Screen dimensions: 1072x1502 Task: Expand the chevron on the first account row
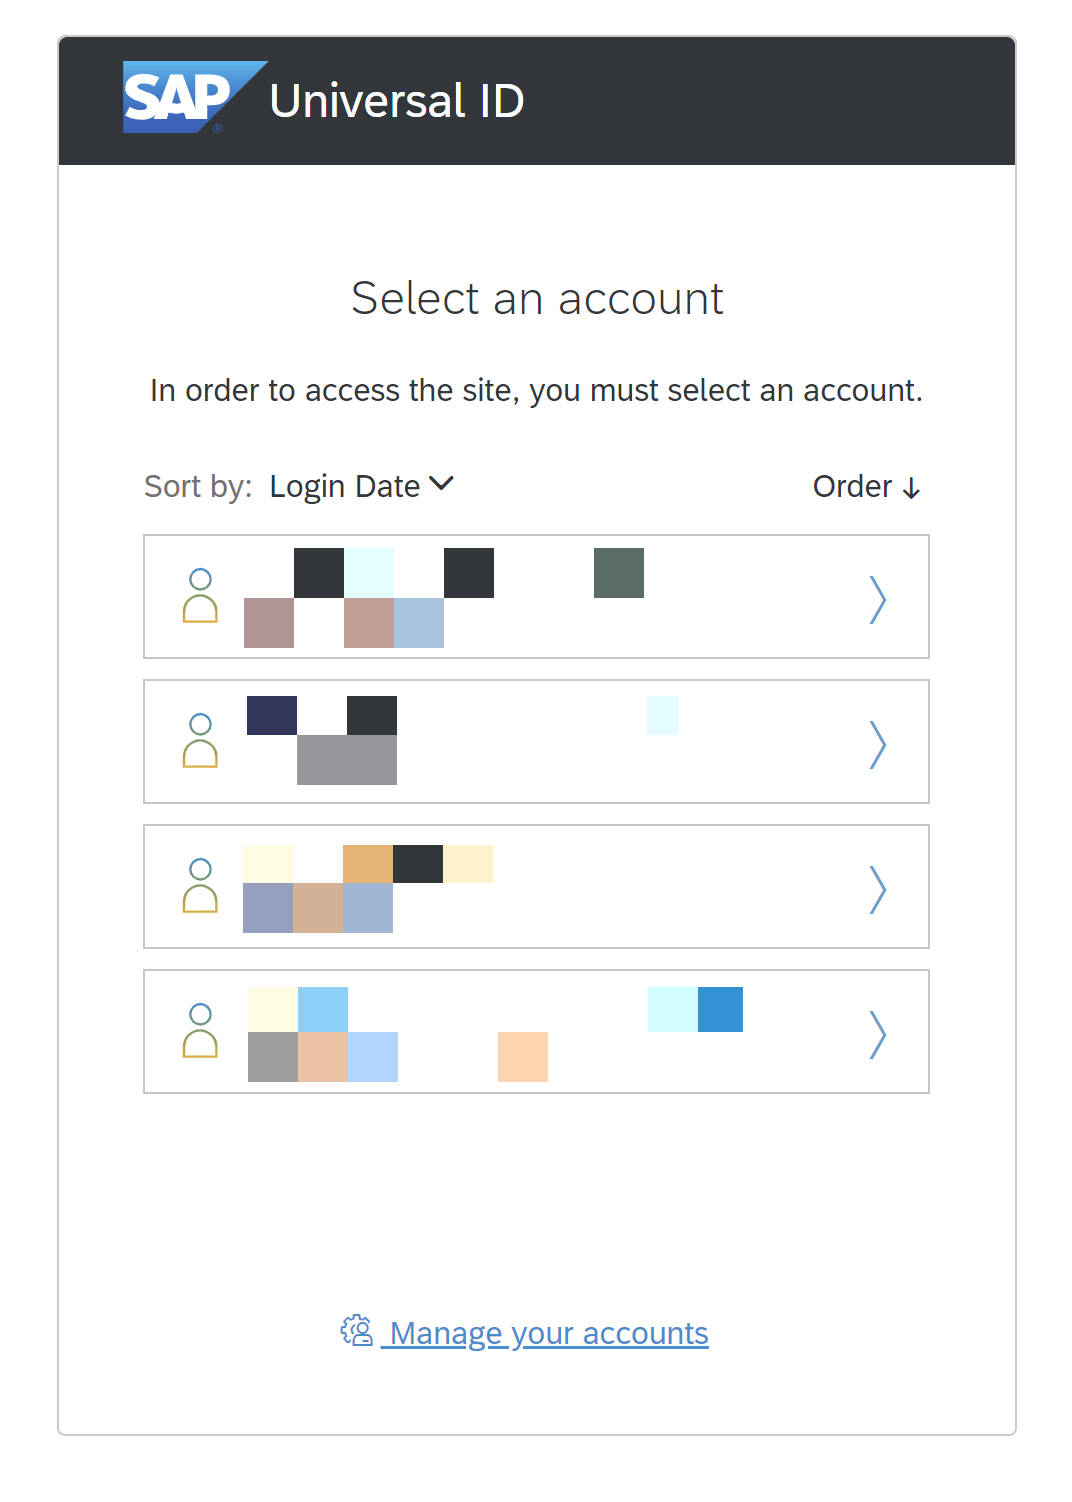(x=878, y=597)
